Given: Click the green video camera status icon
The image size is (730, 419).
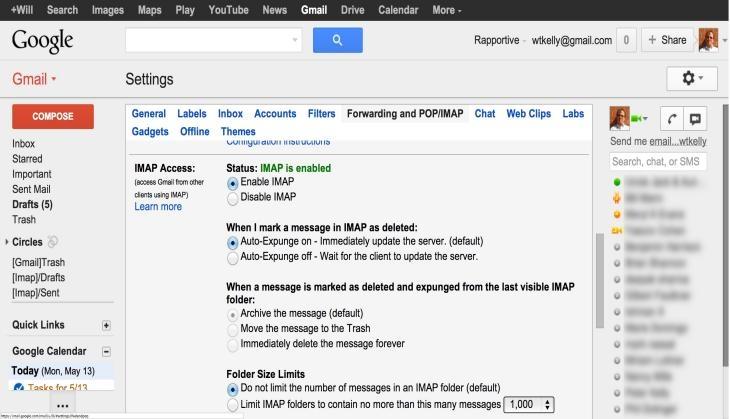Looking at the screenshot, I should pyautogui.click(x=636, y=119).
